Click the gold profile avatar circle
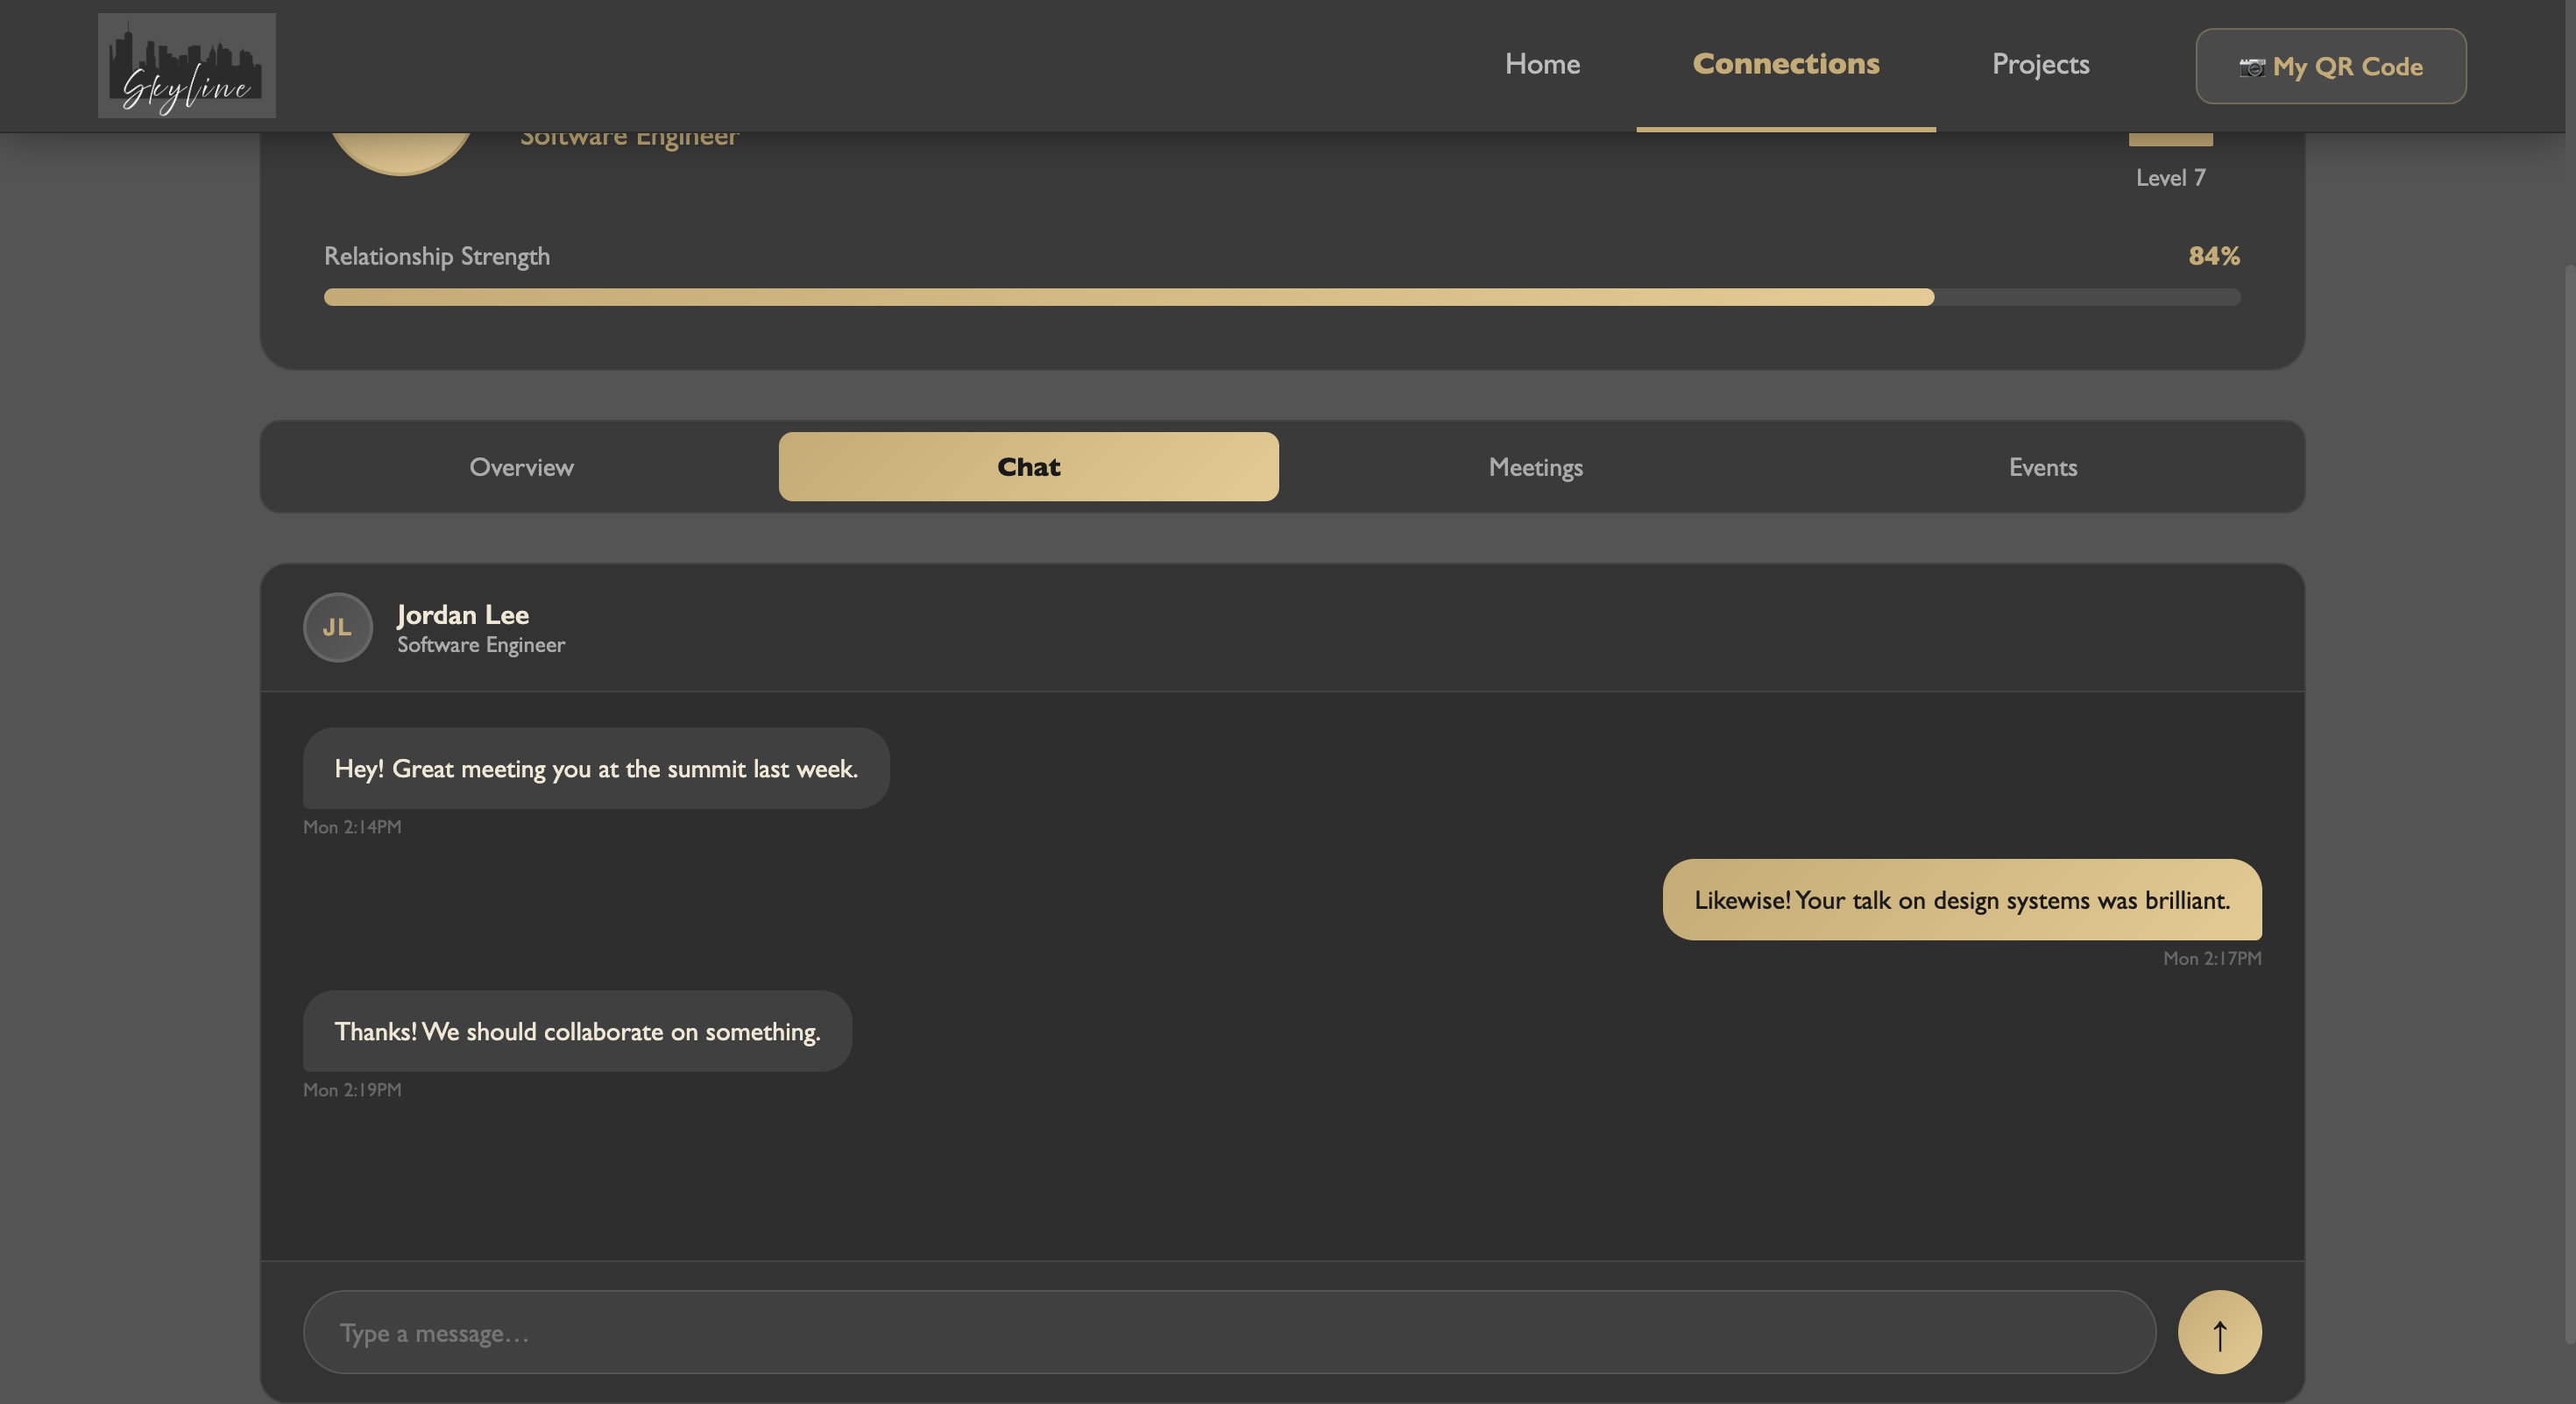2576x1404 pixels. click(x=401, y=150)
